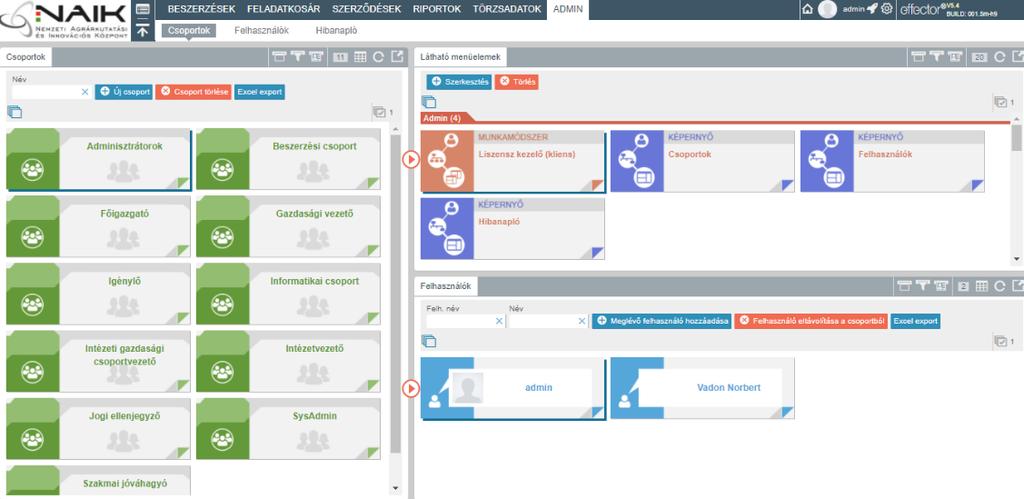
Task: Click the menu panel icon beside the NAIK logo
Action: (x=143, y=9)
